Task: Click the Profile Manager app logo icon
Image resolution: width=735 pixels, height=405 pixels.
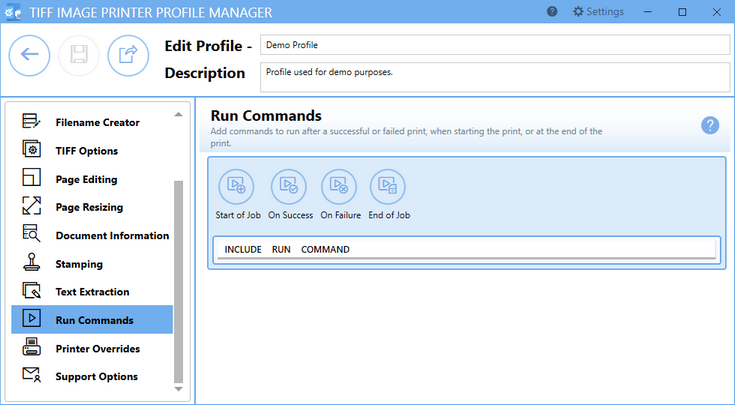Action: [x=13, y=12]
